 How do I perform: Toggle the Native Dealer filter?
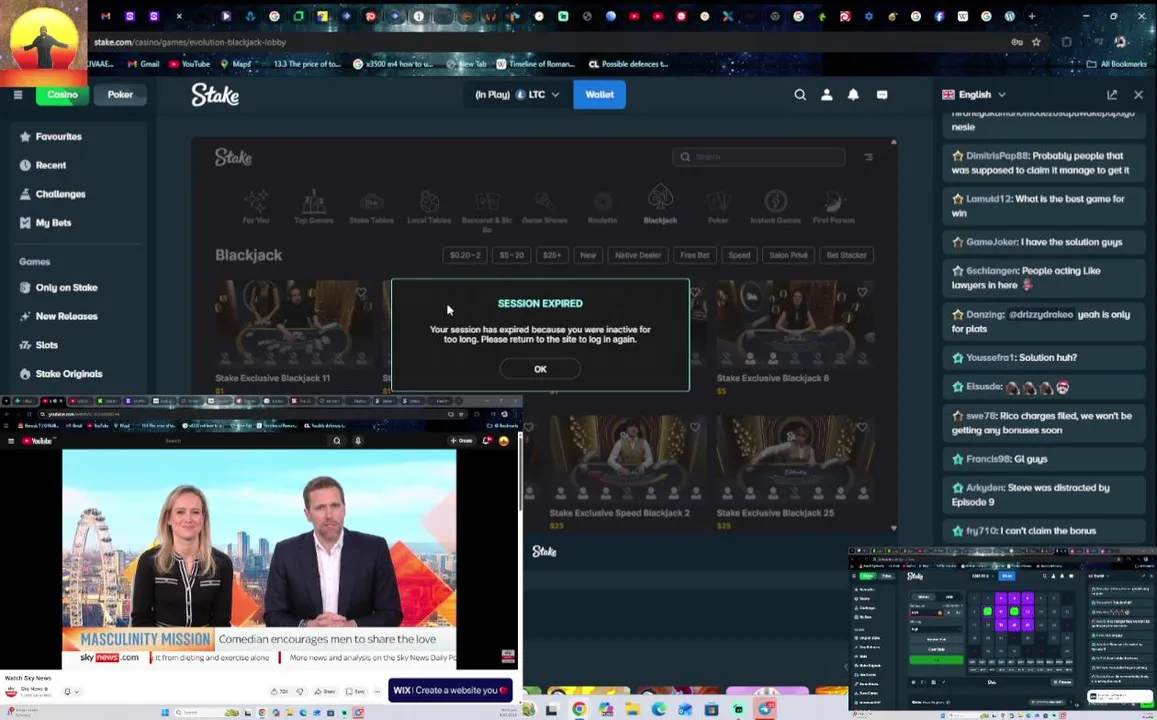638,255
